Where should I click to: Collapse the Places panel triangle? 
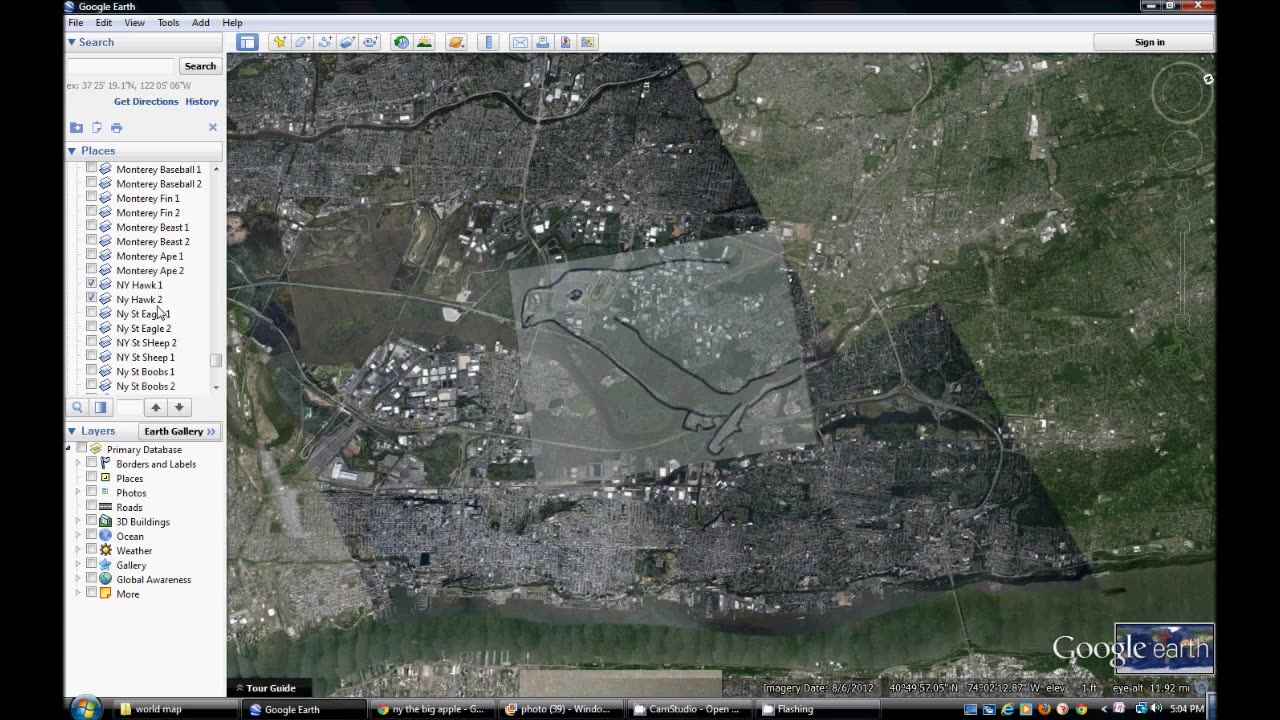[72, 150]
